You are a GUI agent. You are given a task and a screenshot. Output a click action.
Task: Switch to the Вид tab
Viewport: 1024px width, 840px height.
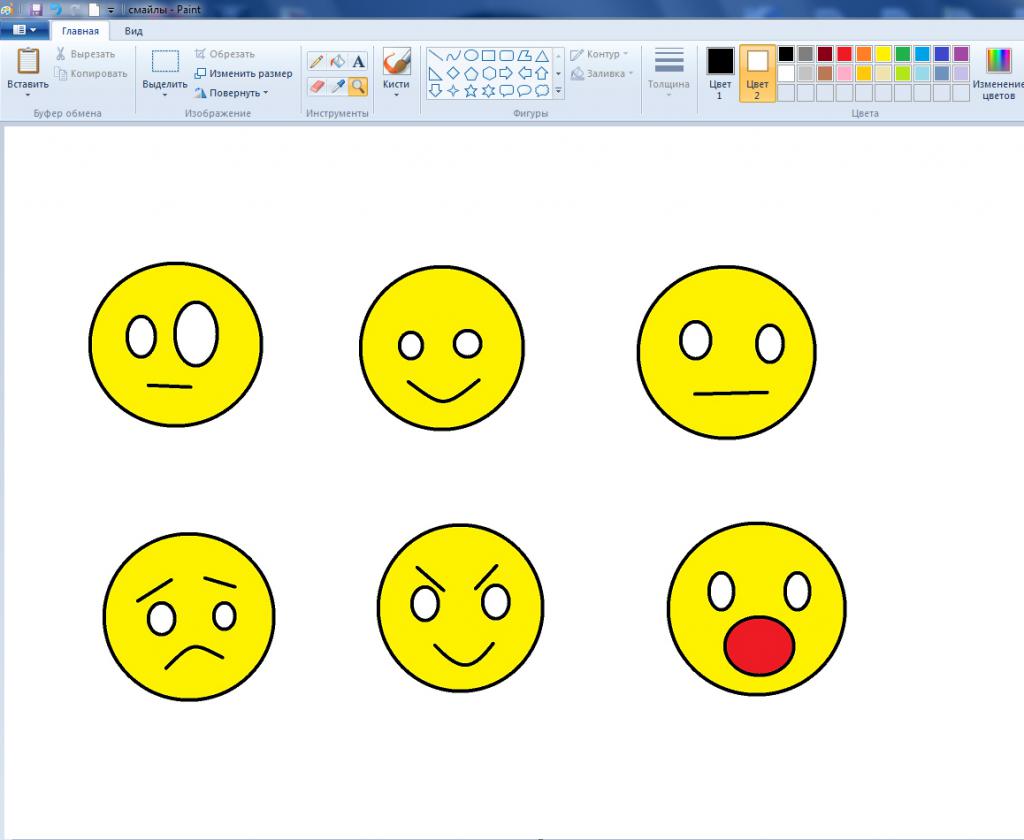click(133, 31)
